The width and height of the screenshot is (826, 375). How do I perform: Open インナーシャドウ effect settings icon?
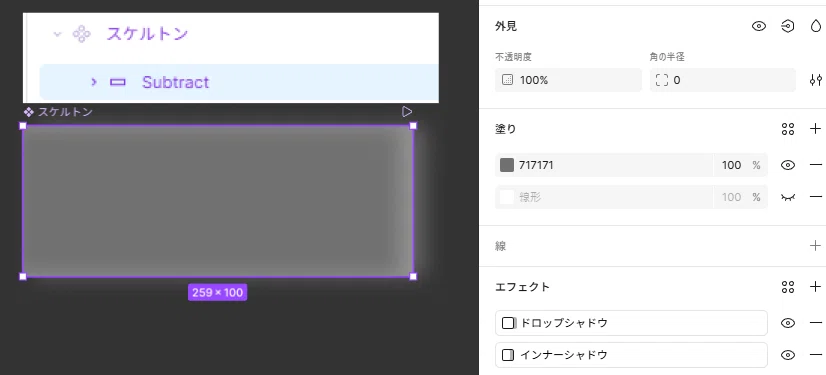[x=508, y=355]
